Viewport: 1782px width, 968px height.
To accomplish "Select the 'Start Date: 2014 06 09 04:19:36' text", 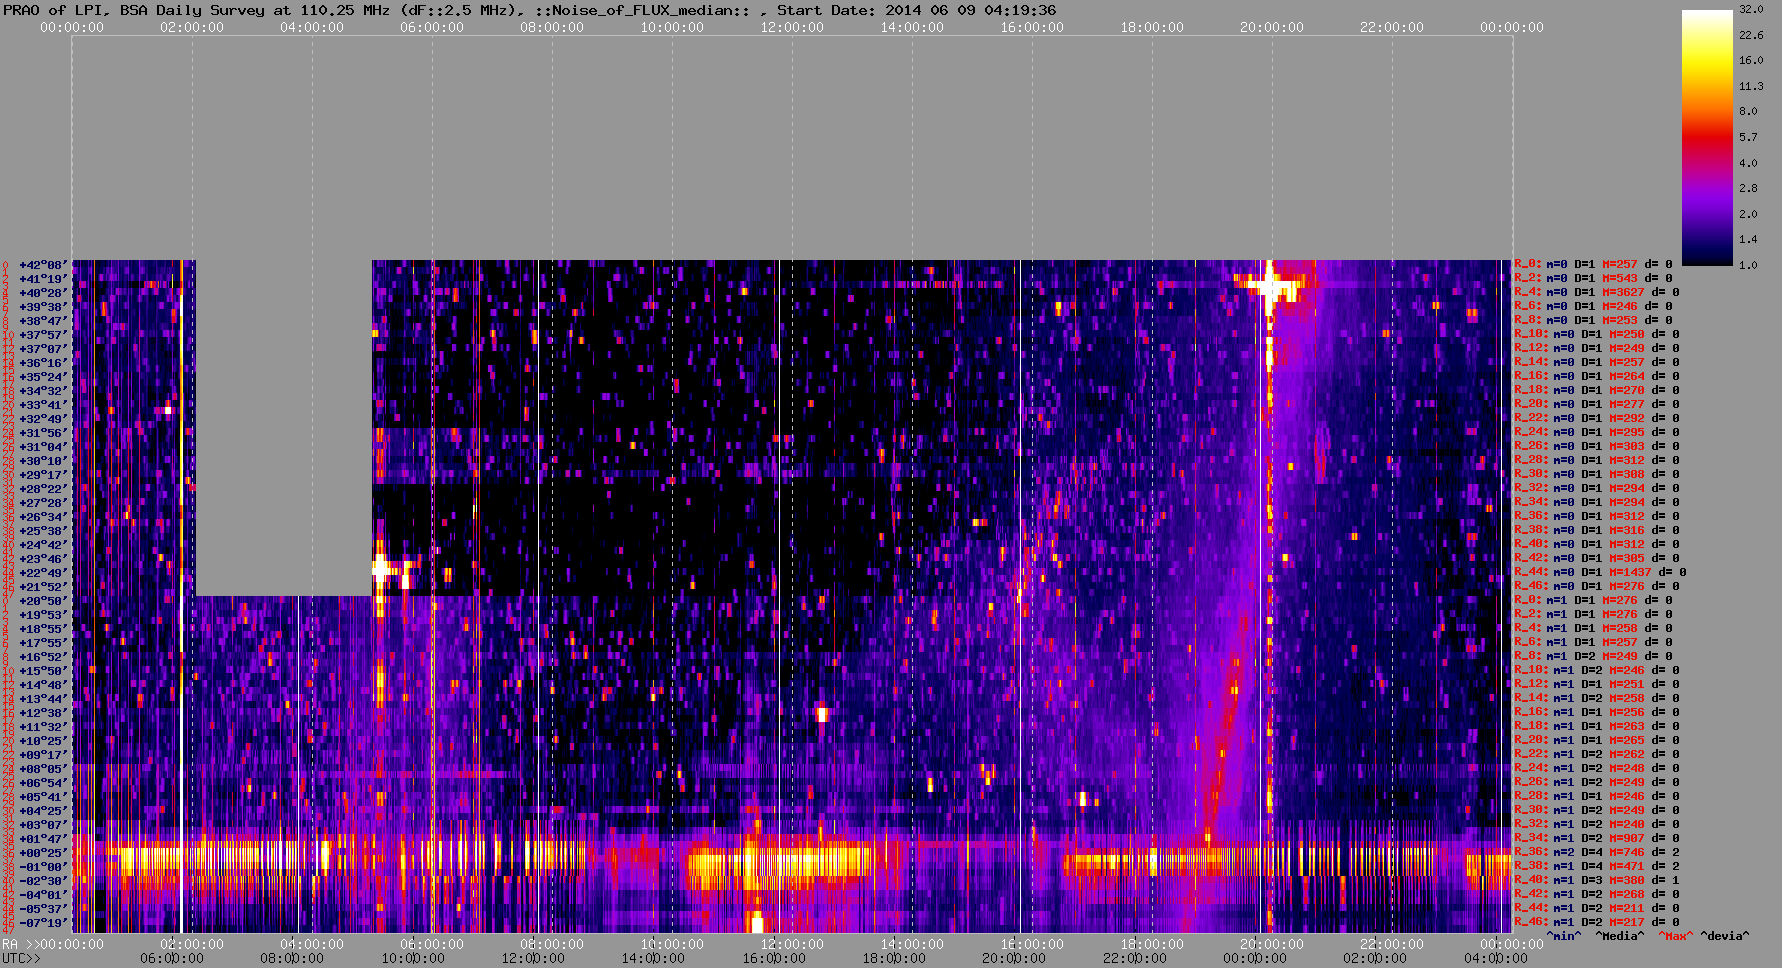I will [917, 10].
